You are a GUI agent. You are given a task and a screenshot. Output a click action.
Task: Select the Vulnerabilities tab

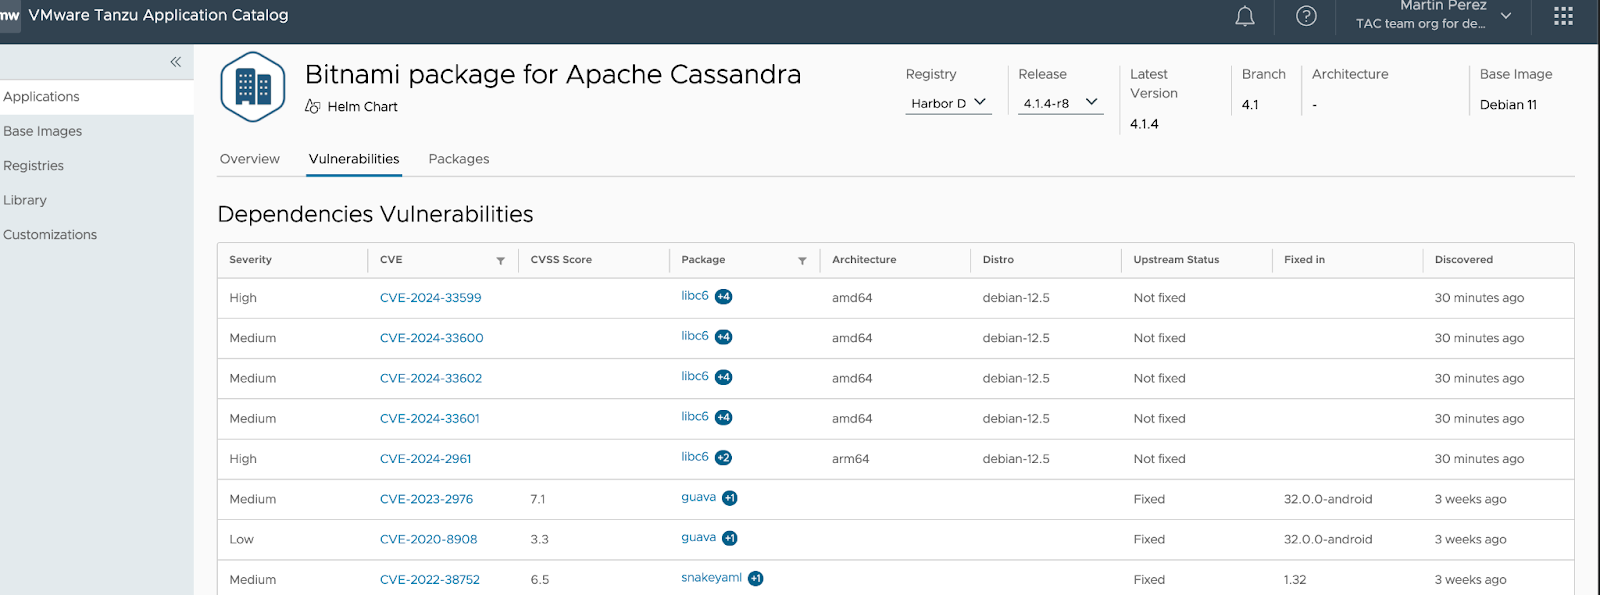click(x=354, y=159)
